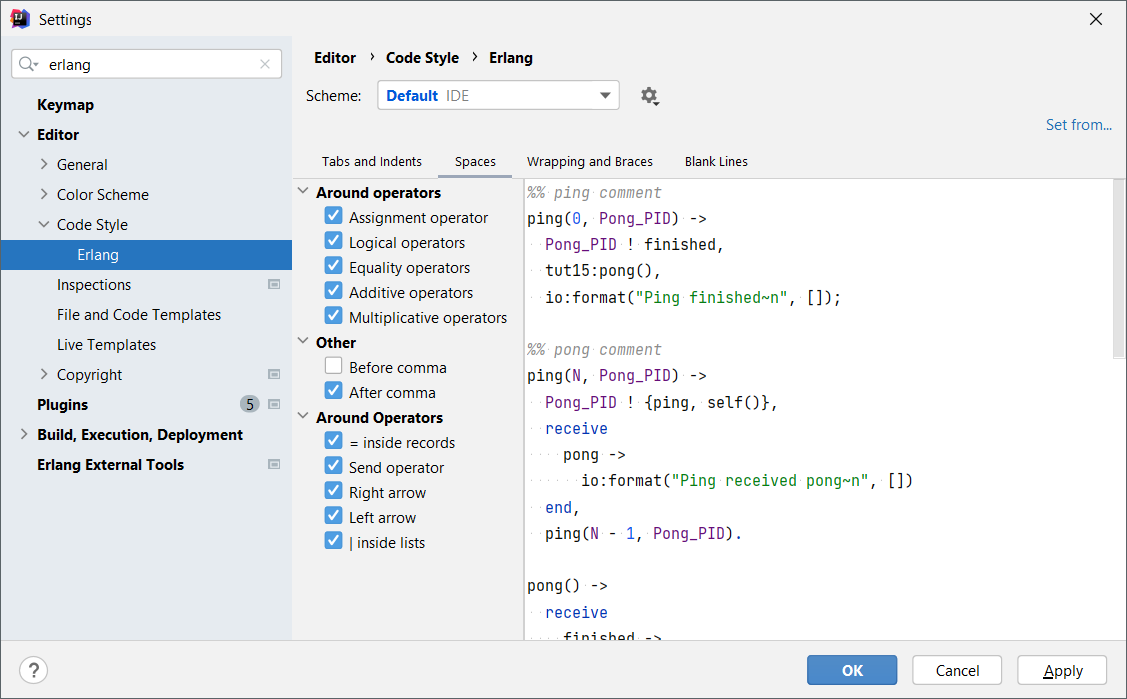Toggle the Multiplicative operators checkbox
This screenshot has height=699, width=1127.
[334, 315]
